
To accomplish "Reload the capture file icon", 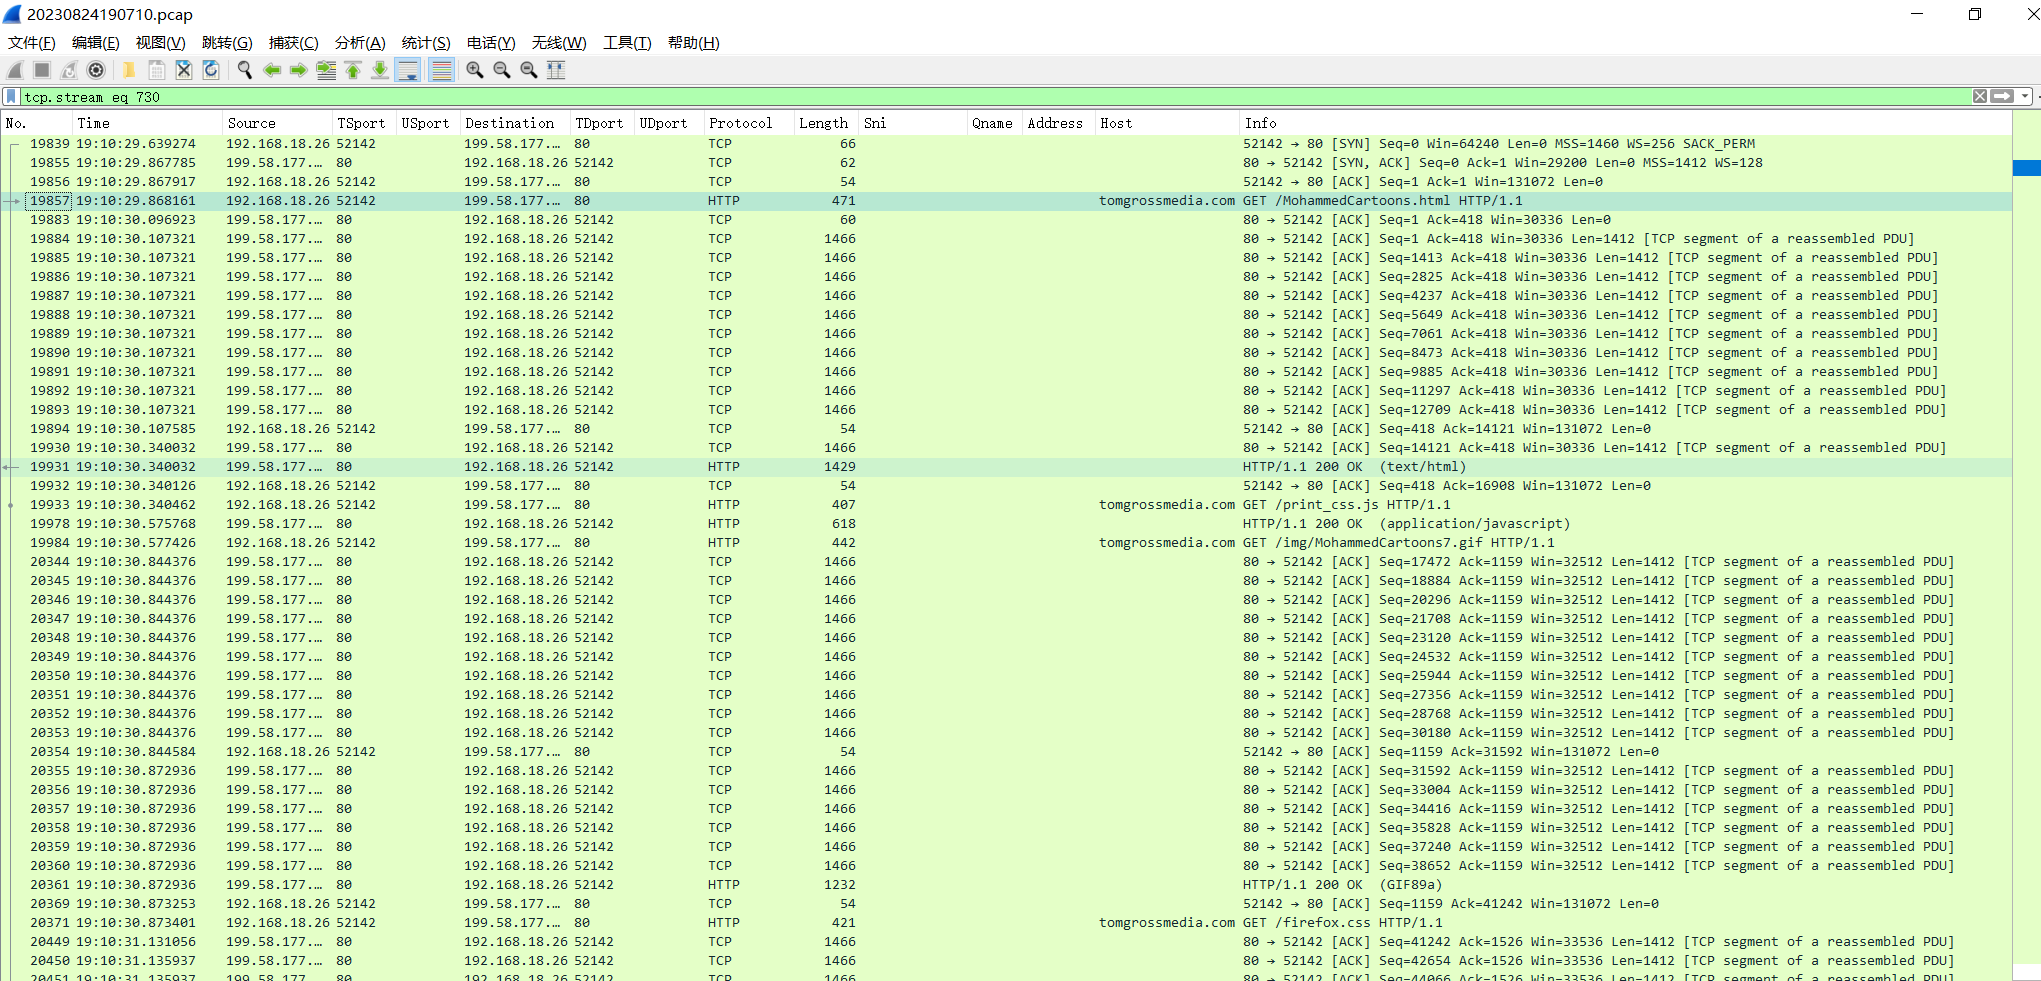I will [x=211, y=70].
